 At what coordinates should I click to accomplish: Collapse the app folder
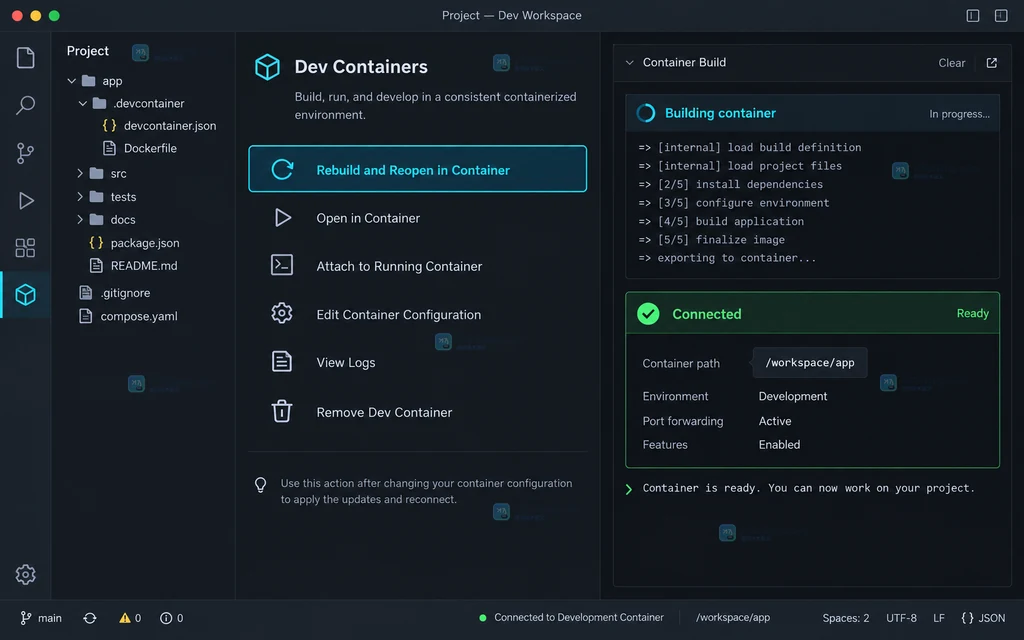[x=71, y=81]
